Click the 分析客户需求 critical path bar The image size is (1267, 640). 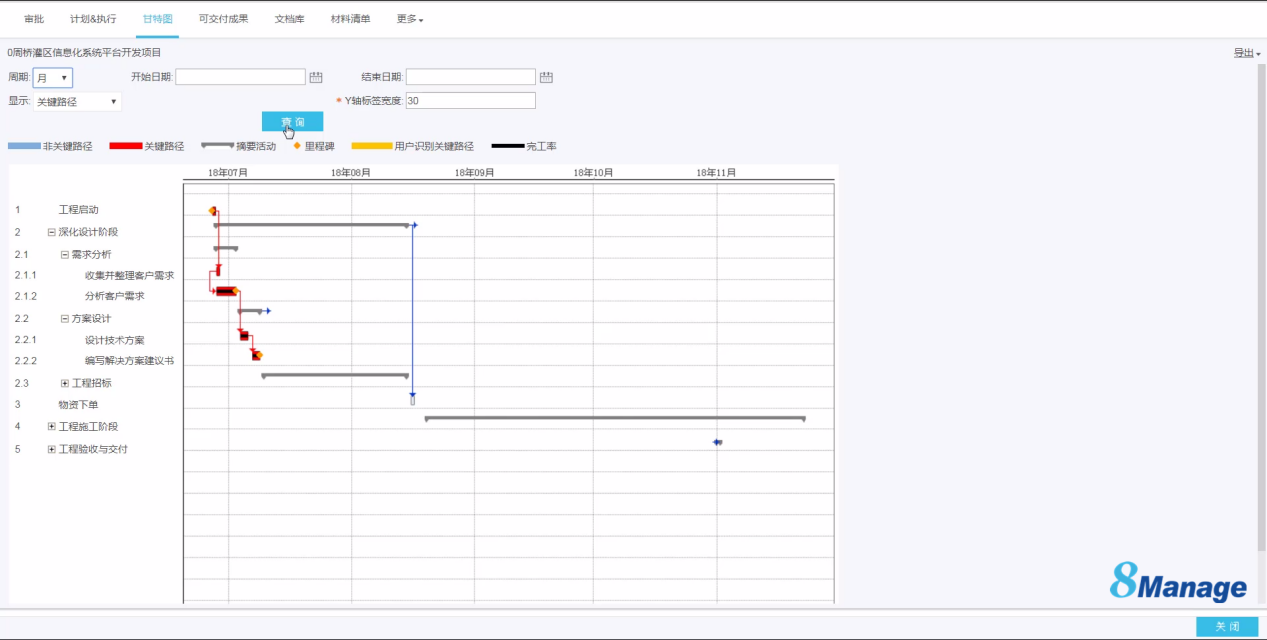(226, 291)
